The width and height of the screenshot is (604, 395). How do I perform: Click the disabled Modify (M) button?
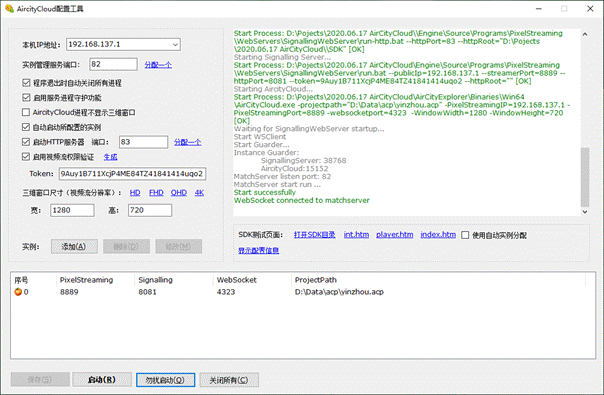(178, 247)
